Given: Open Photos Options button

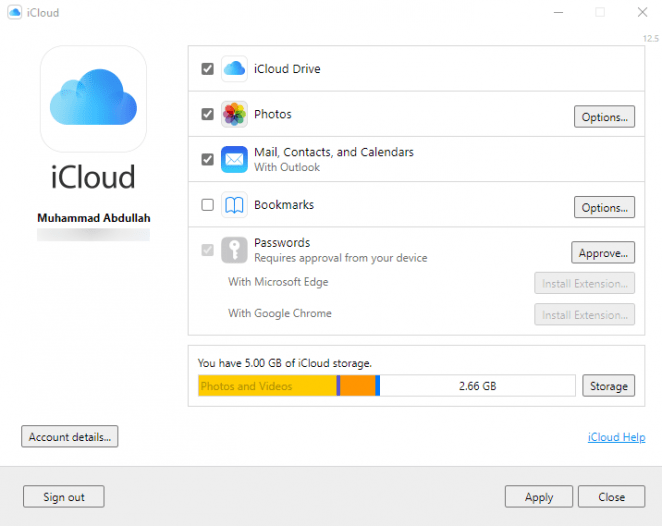Looking at the screenshot, I should (604, 117).
